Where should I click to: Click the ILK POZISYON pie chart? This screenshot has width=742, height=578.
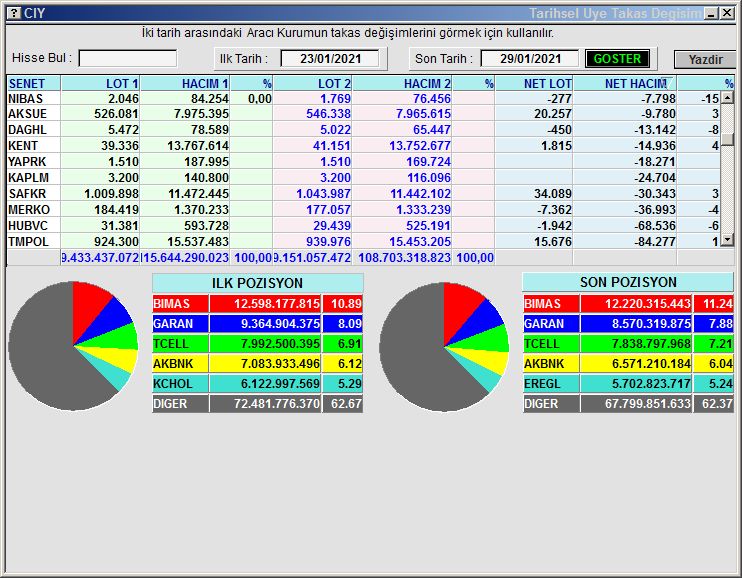[x=73, y=346]
